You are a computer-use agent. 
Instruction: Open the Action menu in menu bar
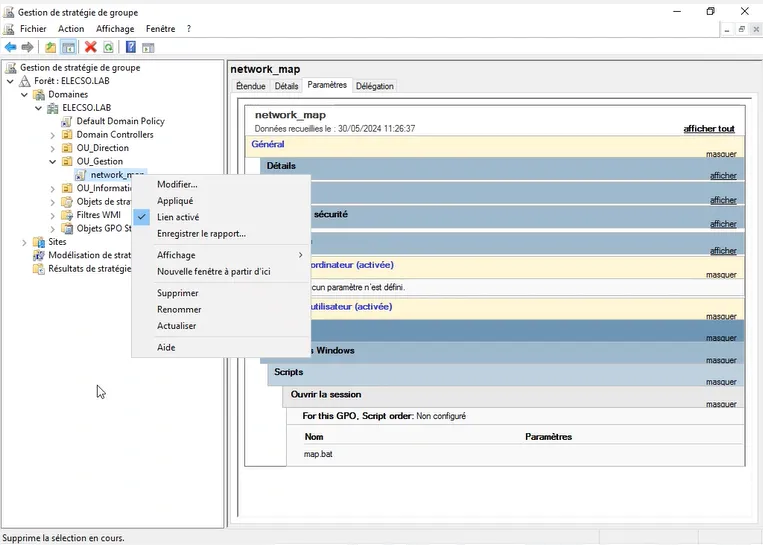point(71,29)
